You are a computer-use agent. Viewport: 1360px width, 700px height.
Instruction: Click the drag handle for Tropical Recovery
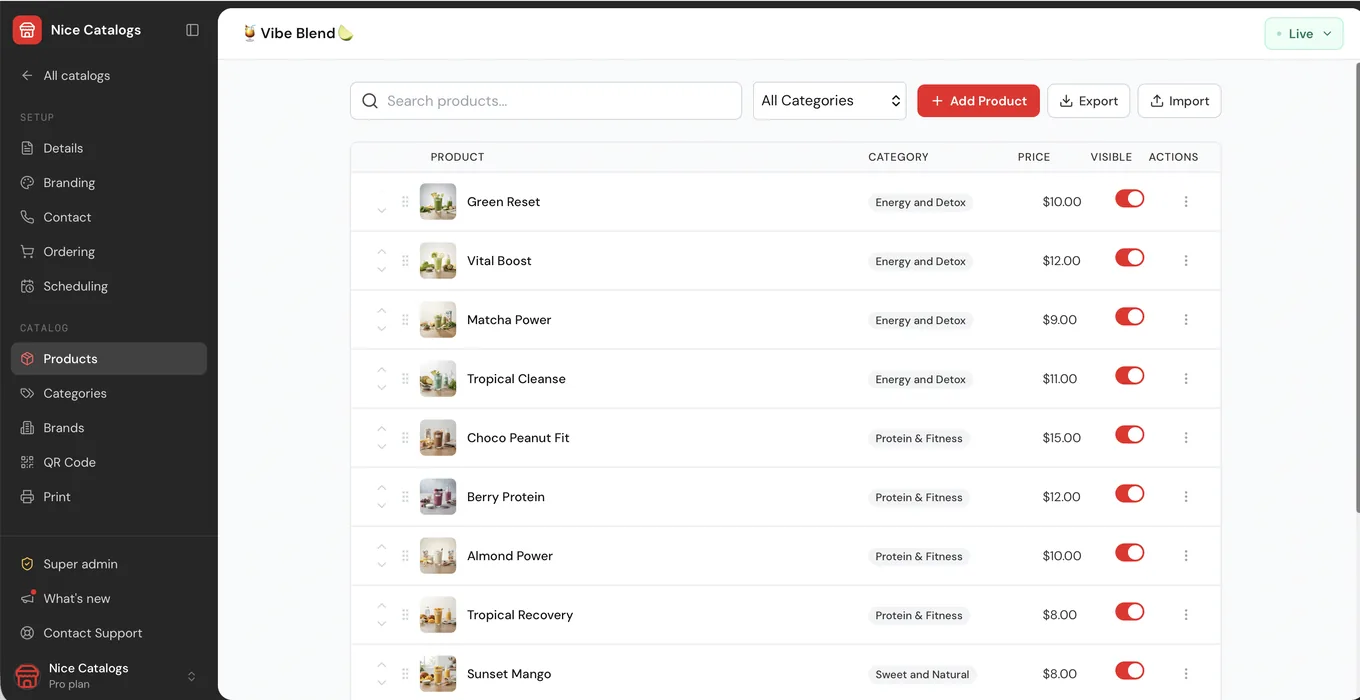pos(405,615)
